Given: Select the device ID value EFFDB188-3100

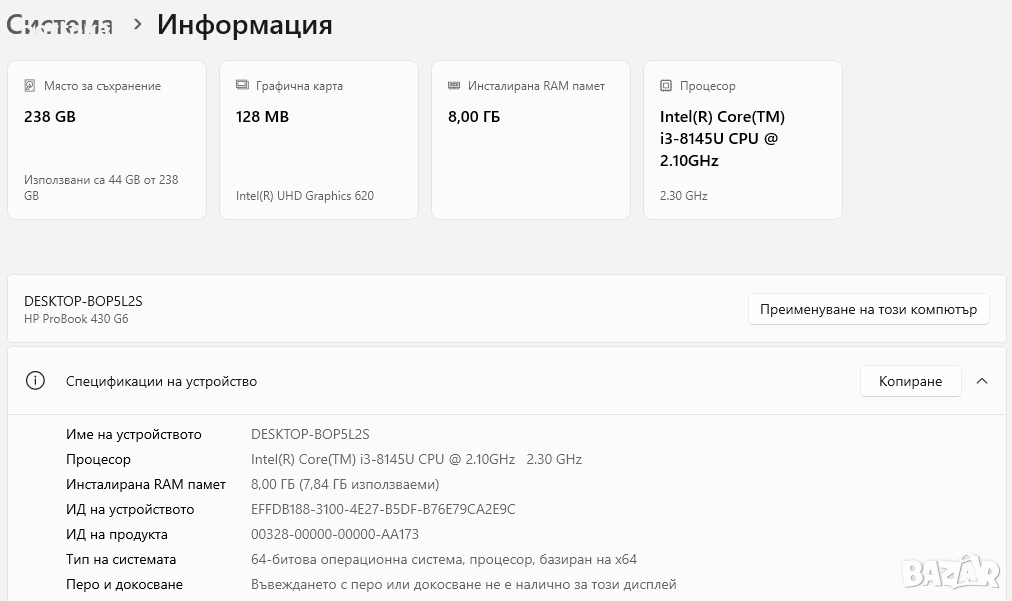Looking at the screenshot, I should tap(383, 510).
